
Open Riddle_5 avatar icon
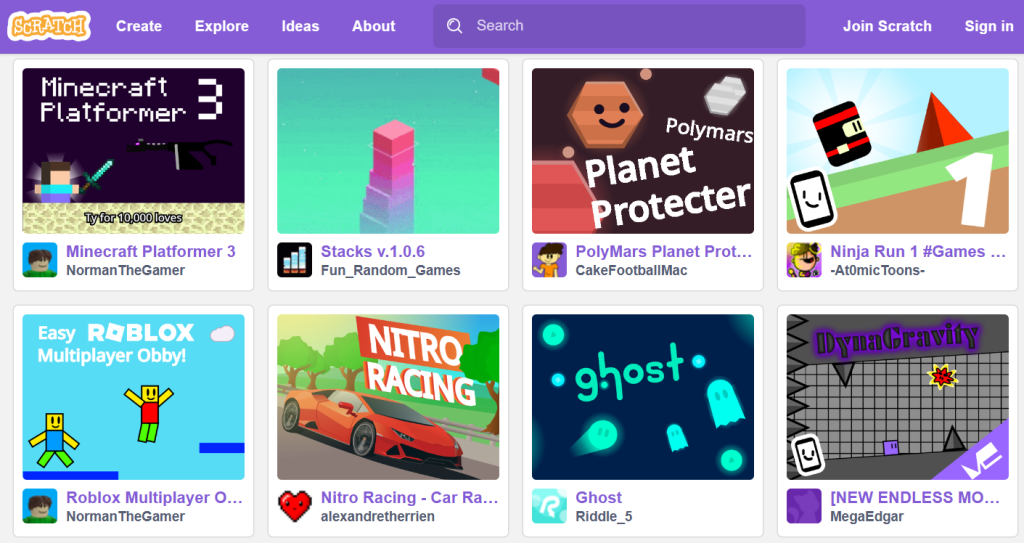549,506
